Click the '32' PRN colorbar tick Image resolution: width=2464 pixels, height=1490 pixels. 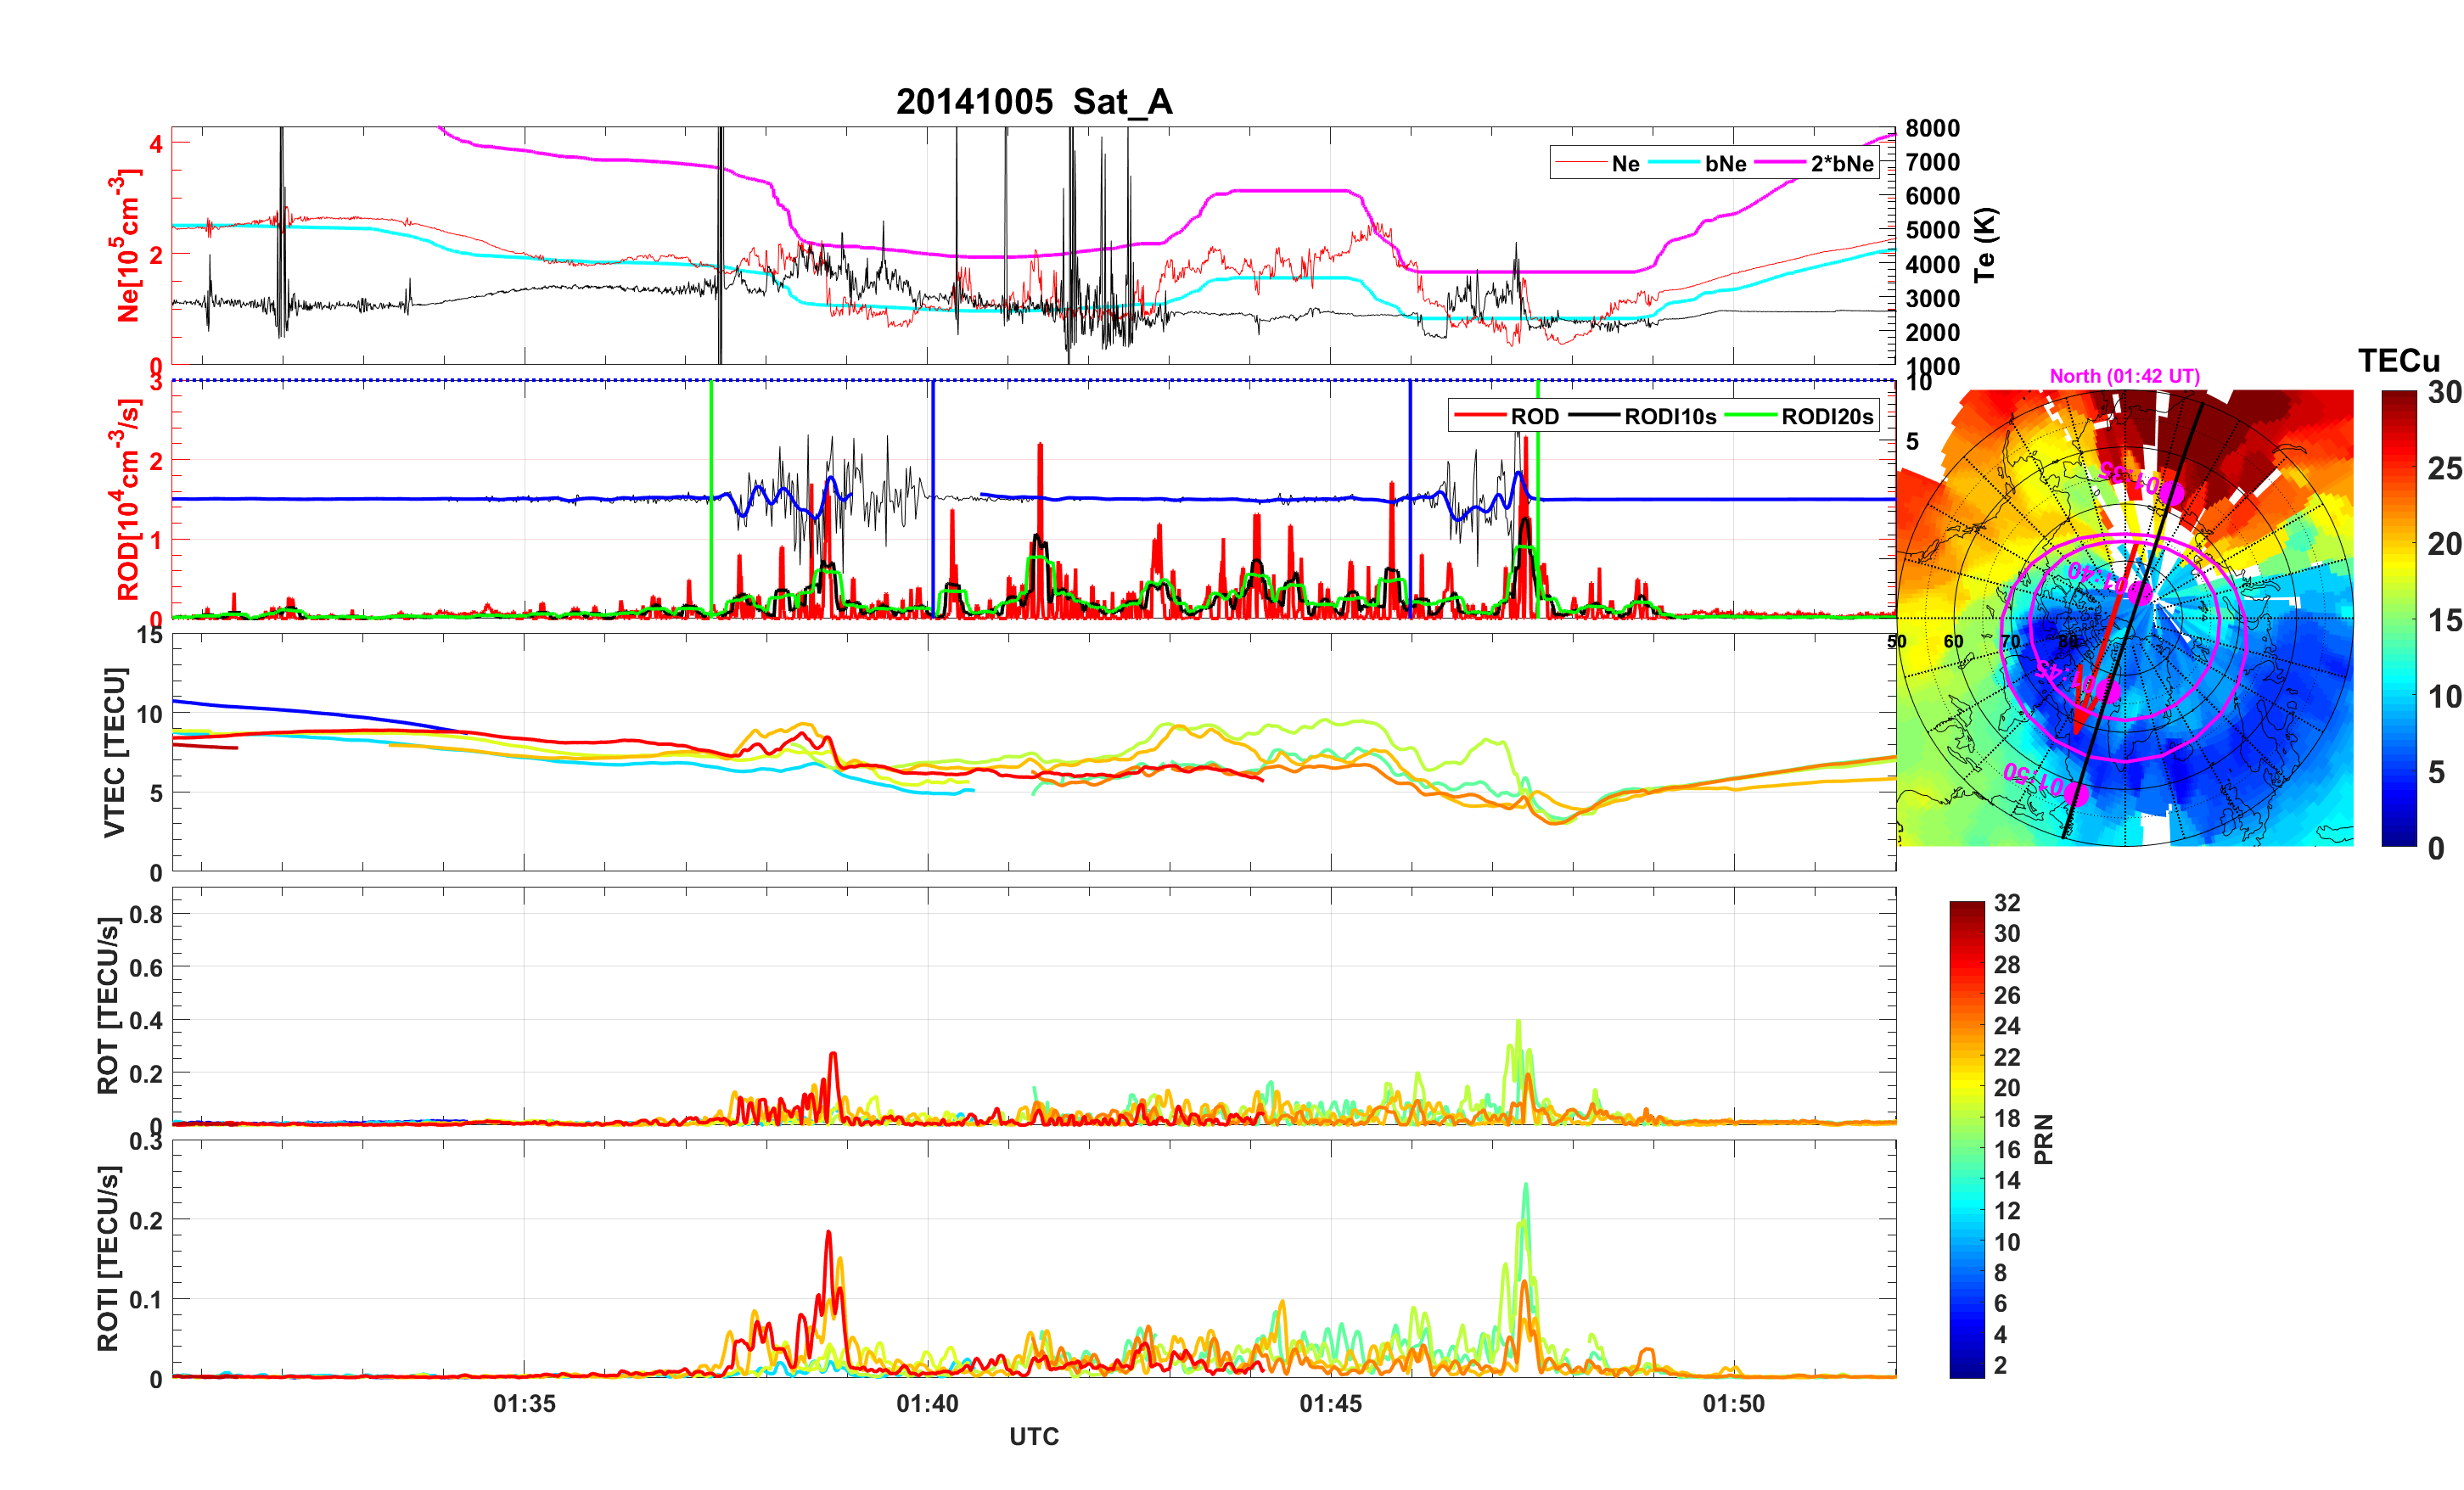click(2007, 903)
